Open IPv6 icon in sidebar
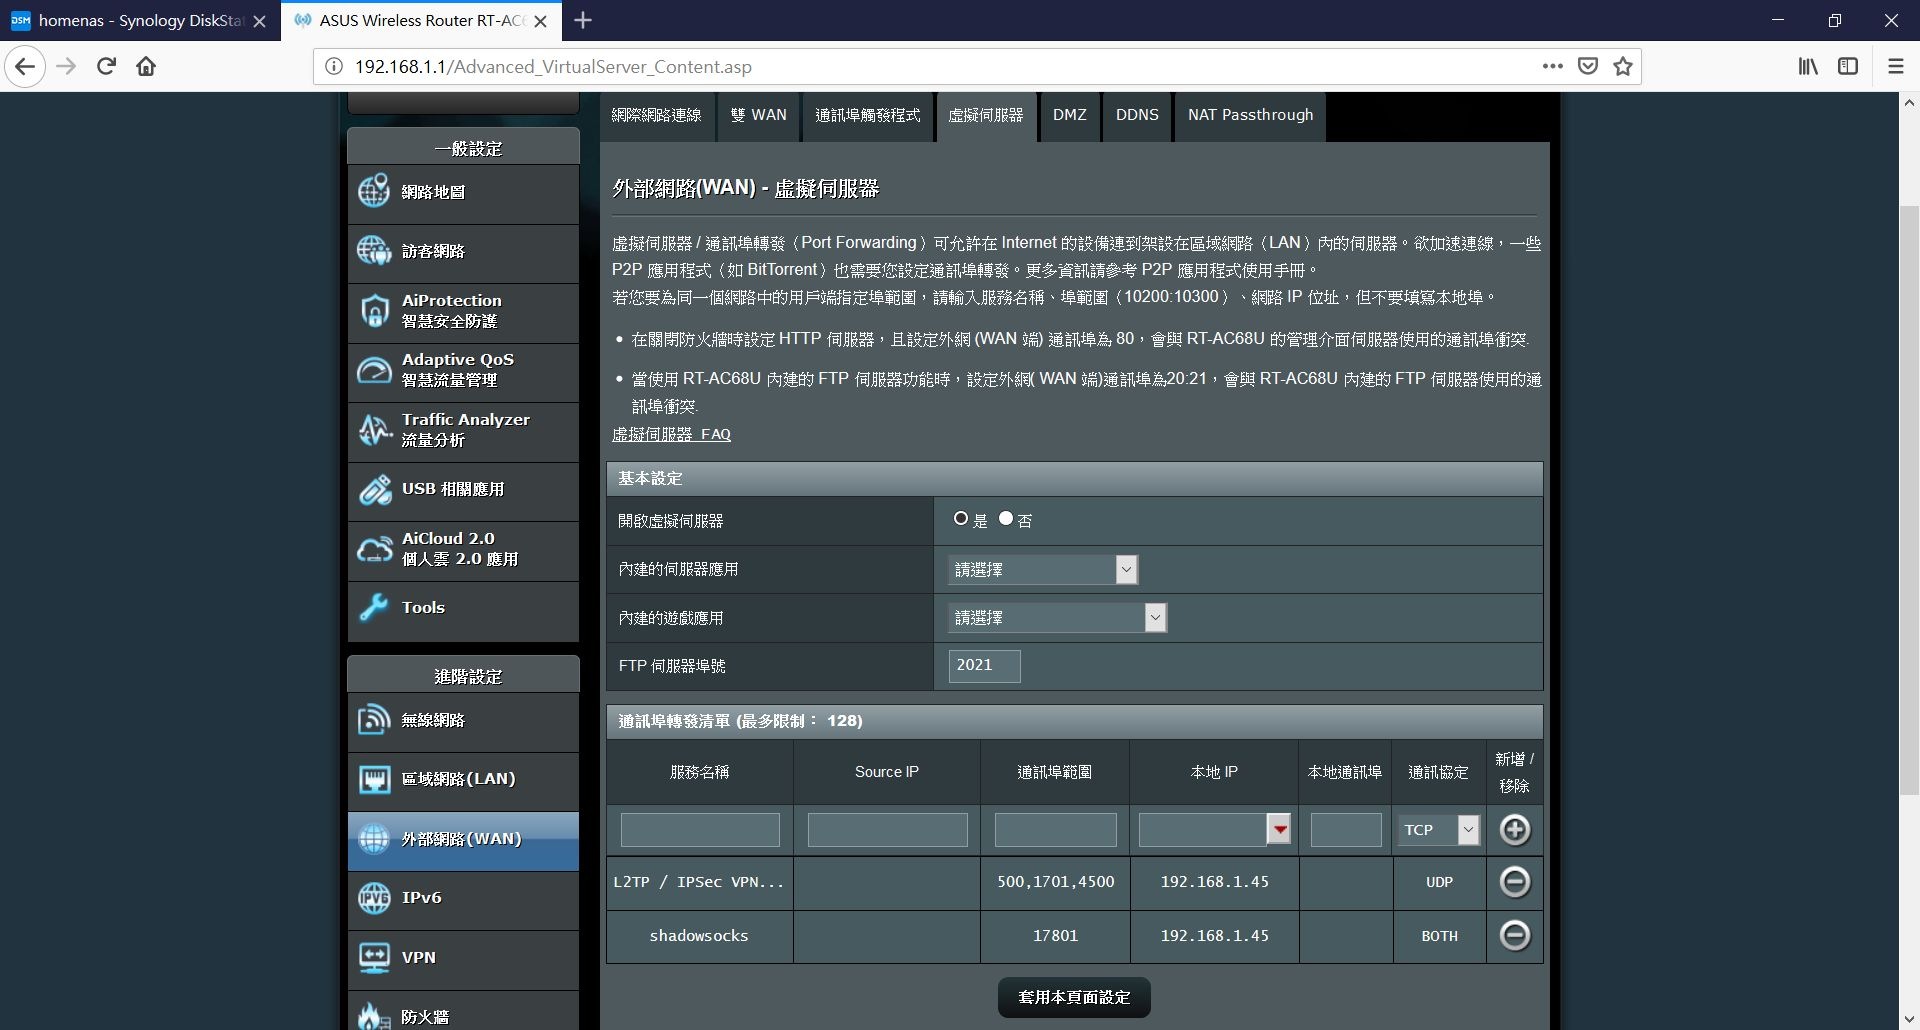1920x1030 pixels. [x=374, y=898]
